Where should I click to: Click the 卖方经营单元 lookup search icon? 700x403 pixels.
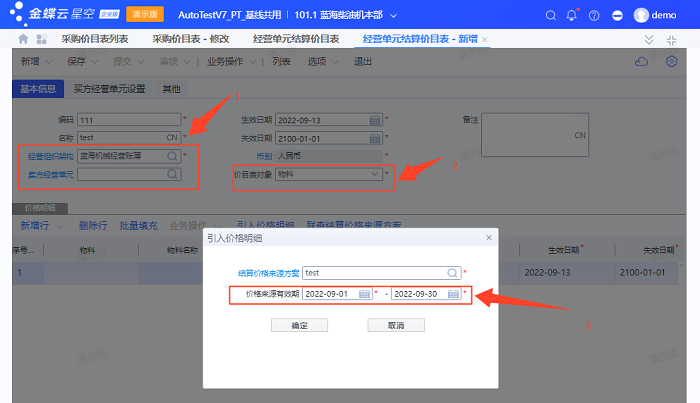pos(172,174)
